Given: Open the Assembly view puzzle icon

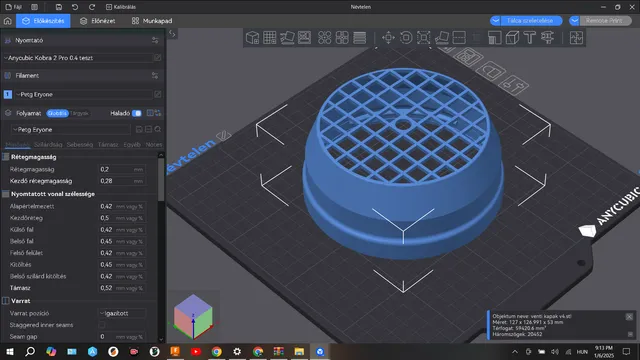Looking at the screenshot, I should click(x=576, y=38).
